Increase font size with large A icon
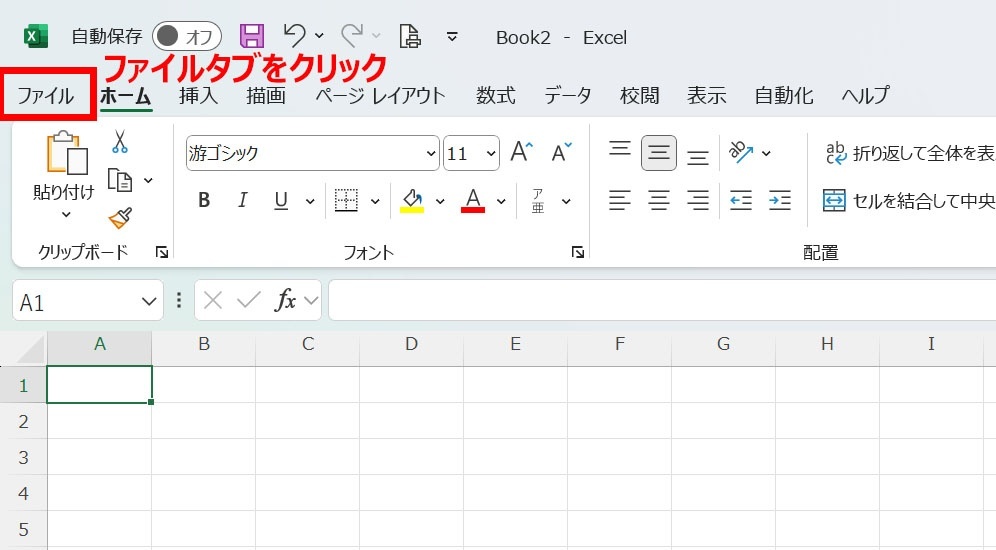 tap(522, 152)
